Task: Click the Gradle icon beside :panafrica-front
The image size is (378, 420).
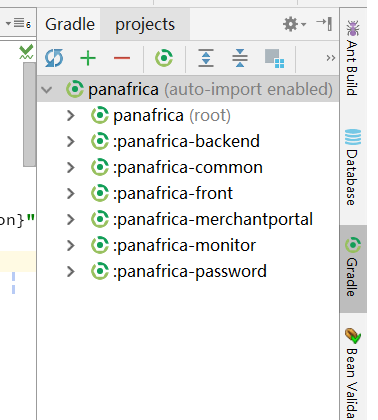Action: click(x=100, y=193)
